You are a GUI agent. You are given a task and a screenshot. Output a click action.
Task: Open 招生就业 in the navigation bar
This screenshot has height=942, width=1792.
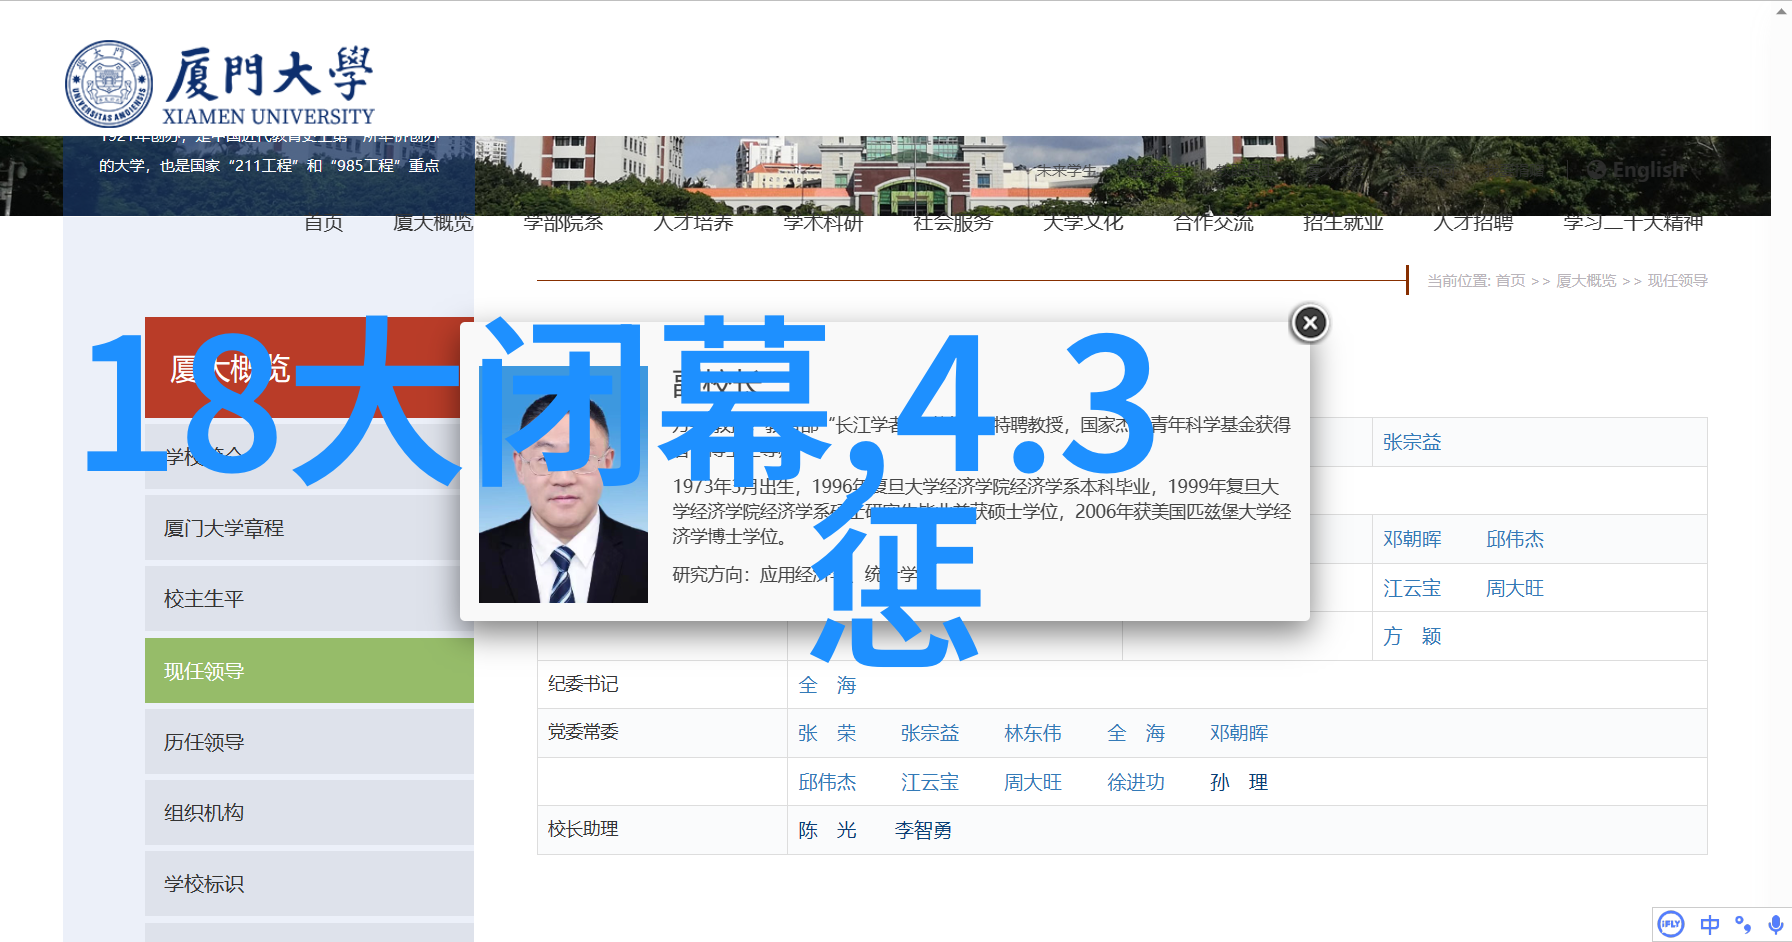click(1343, 223)
